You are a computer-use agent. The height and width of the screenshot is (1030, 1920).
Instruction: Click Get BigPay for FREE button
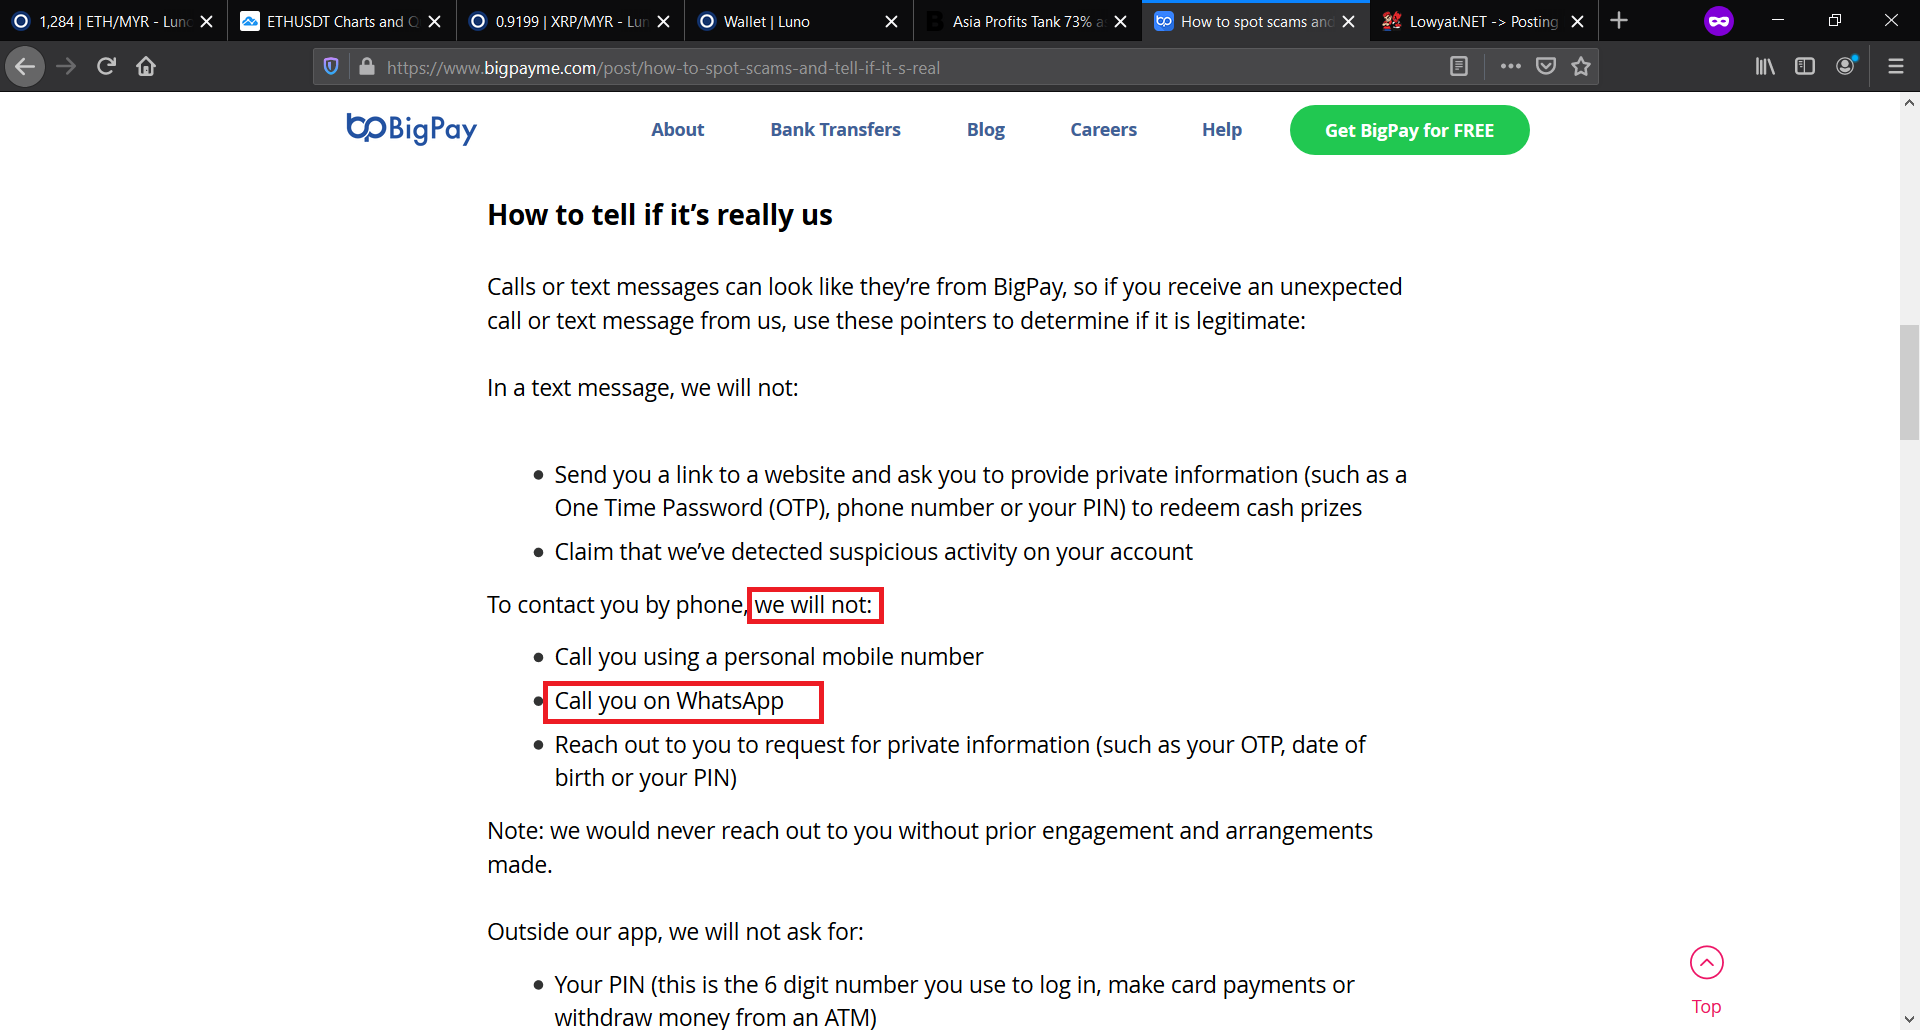point(1409,130)
